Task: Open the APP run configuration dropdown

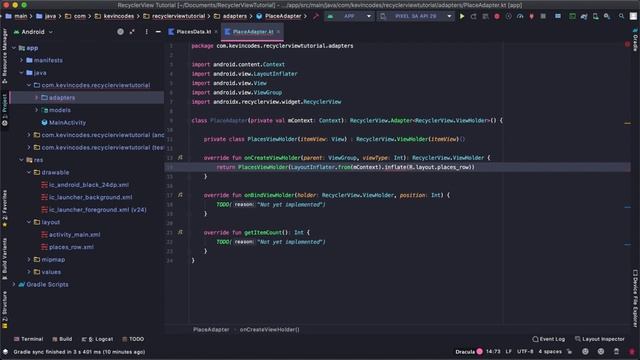Action: (x=349, y=16)
